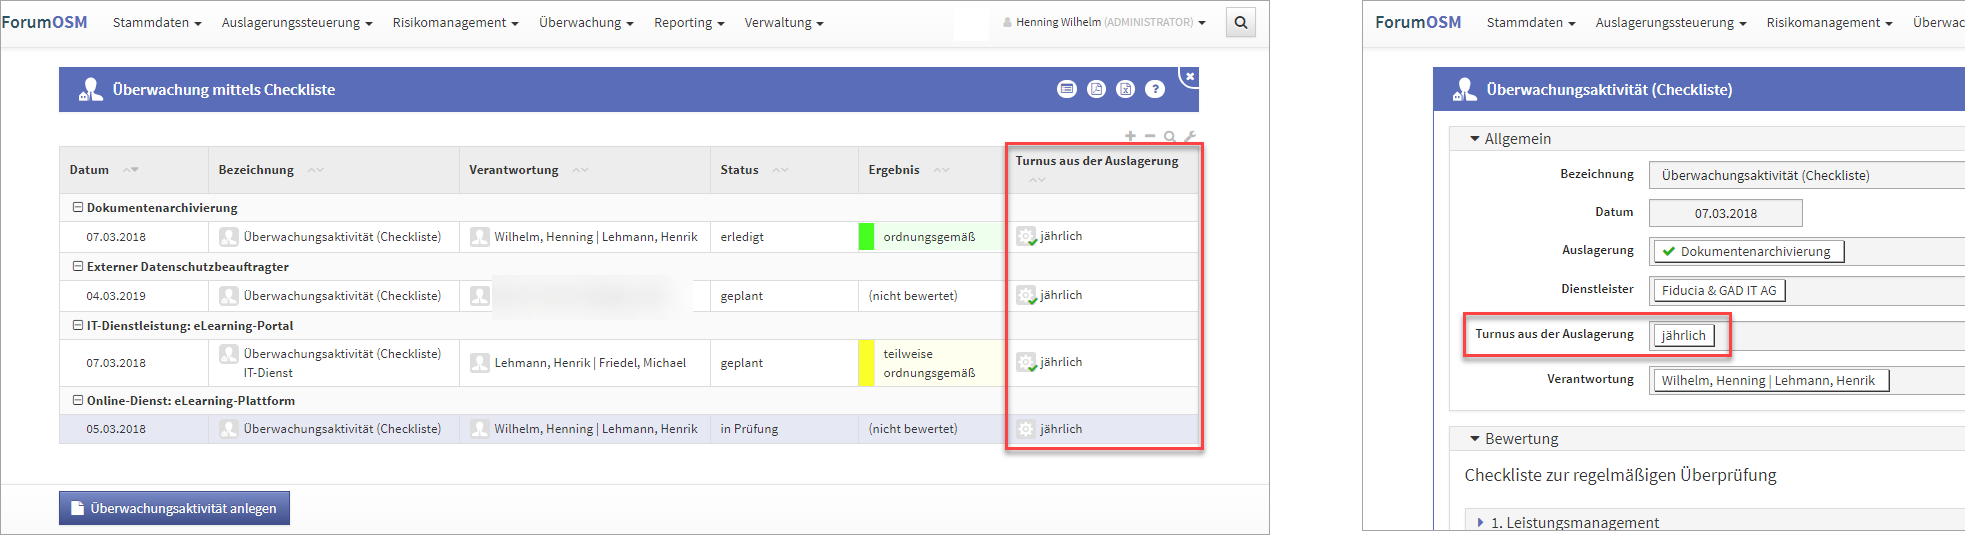Viewport: 1965px width, 535px height.
Task: Export the checklist table to Excel
Action: tap(1125, 89)
